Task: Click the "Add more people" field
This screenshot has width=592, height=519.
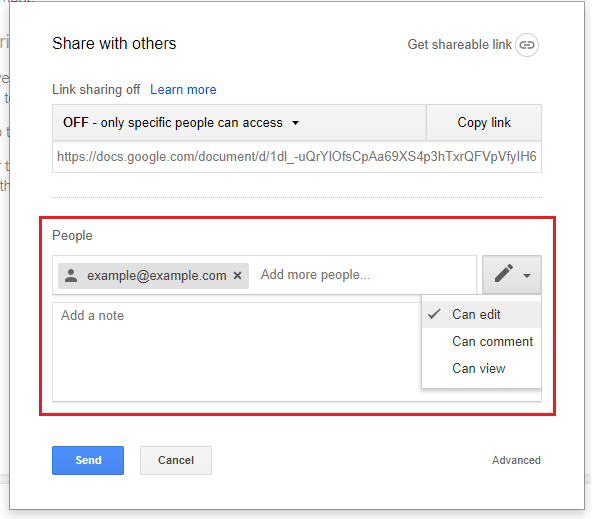Action: click(x=364, y=275)
